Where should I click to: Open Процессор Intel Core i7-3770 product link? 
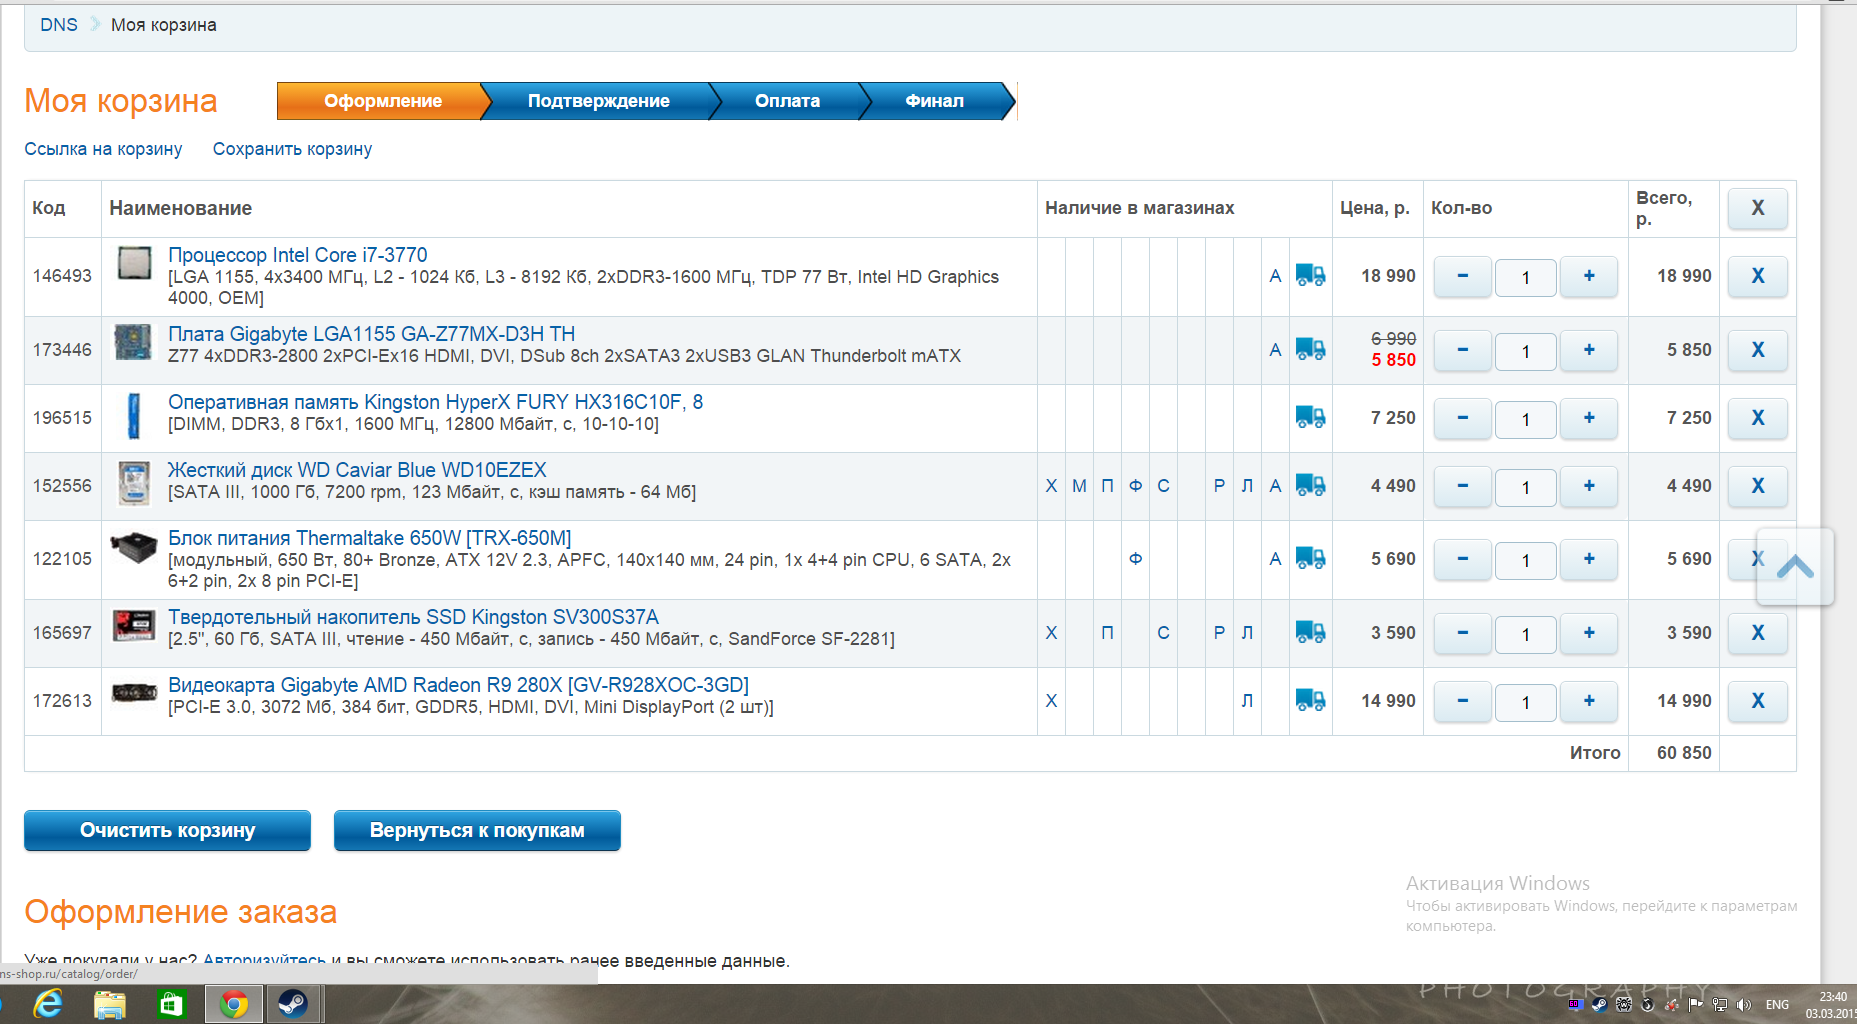(297, 255)
